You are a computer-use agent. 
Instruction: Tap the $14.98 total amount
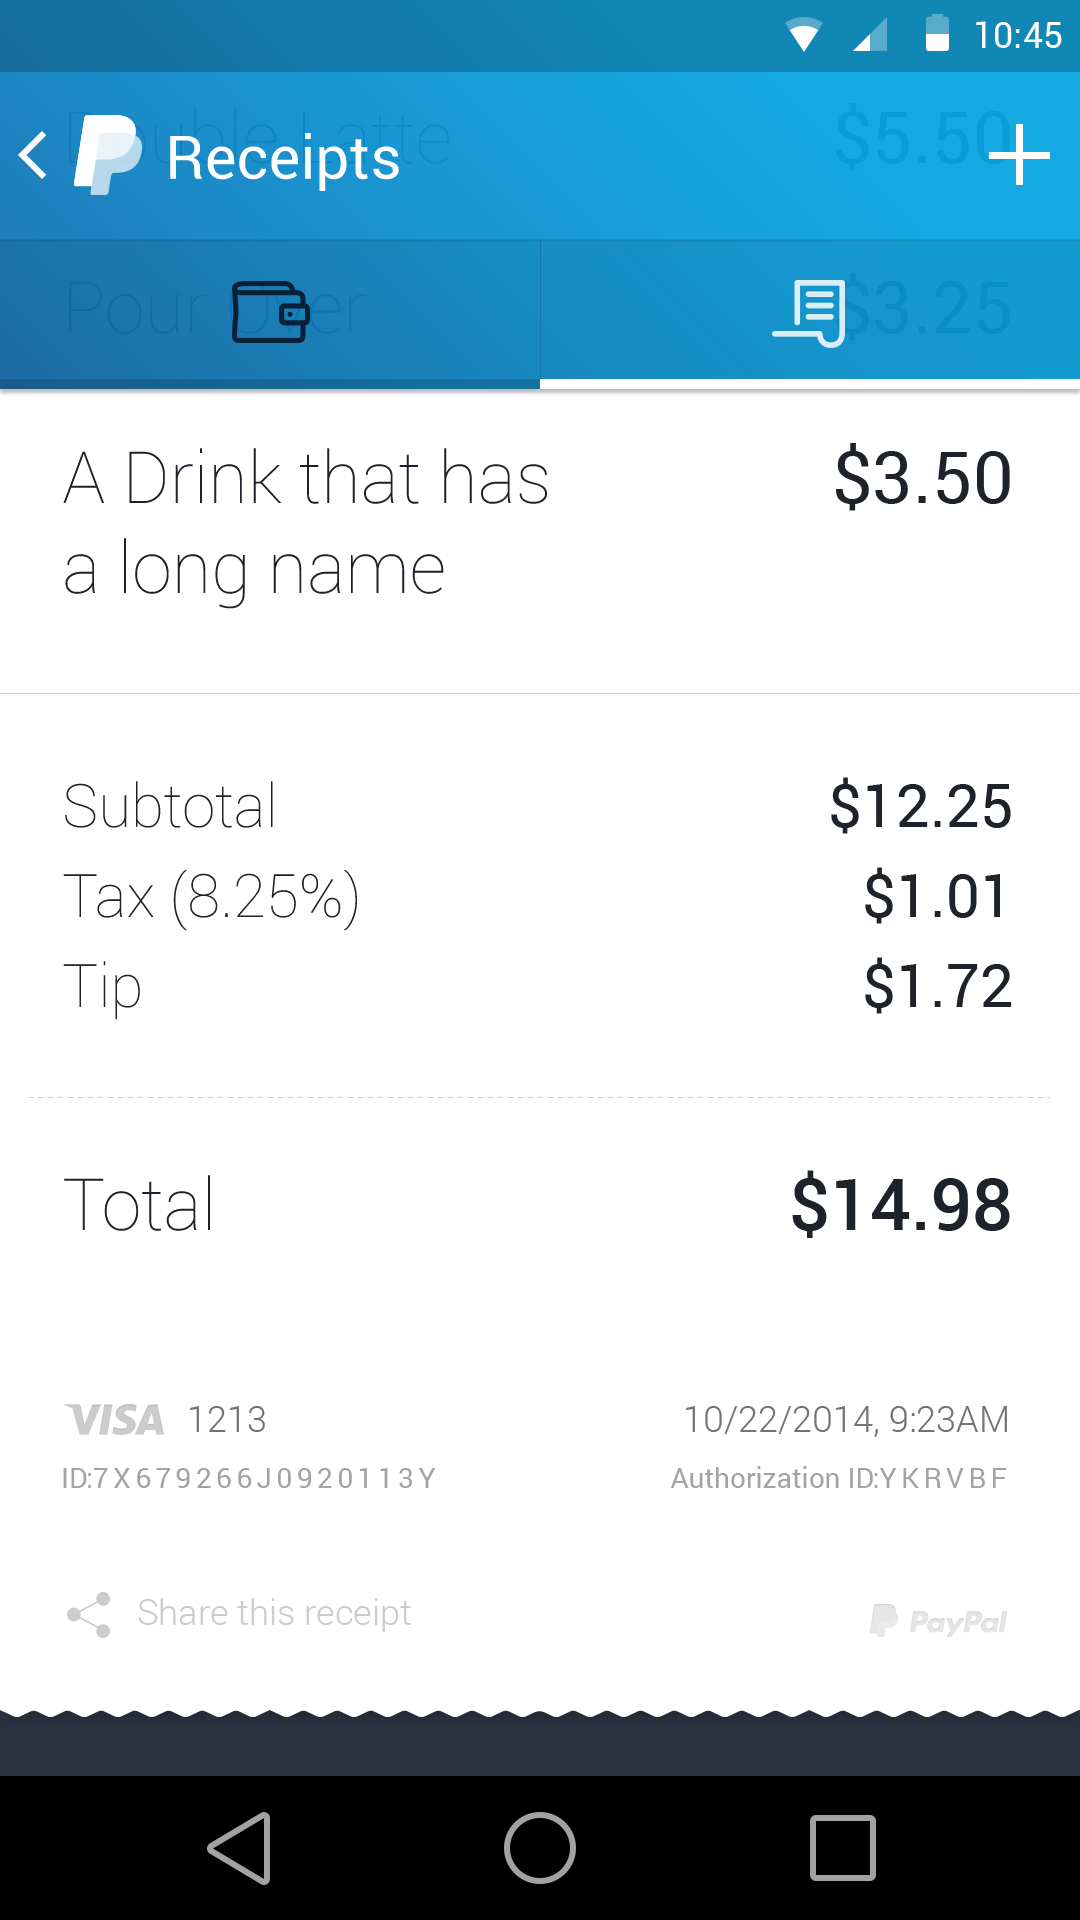click(x=901, y=1205)
